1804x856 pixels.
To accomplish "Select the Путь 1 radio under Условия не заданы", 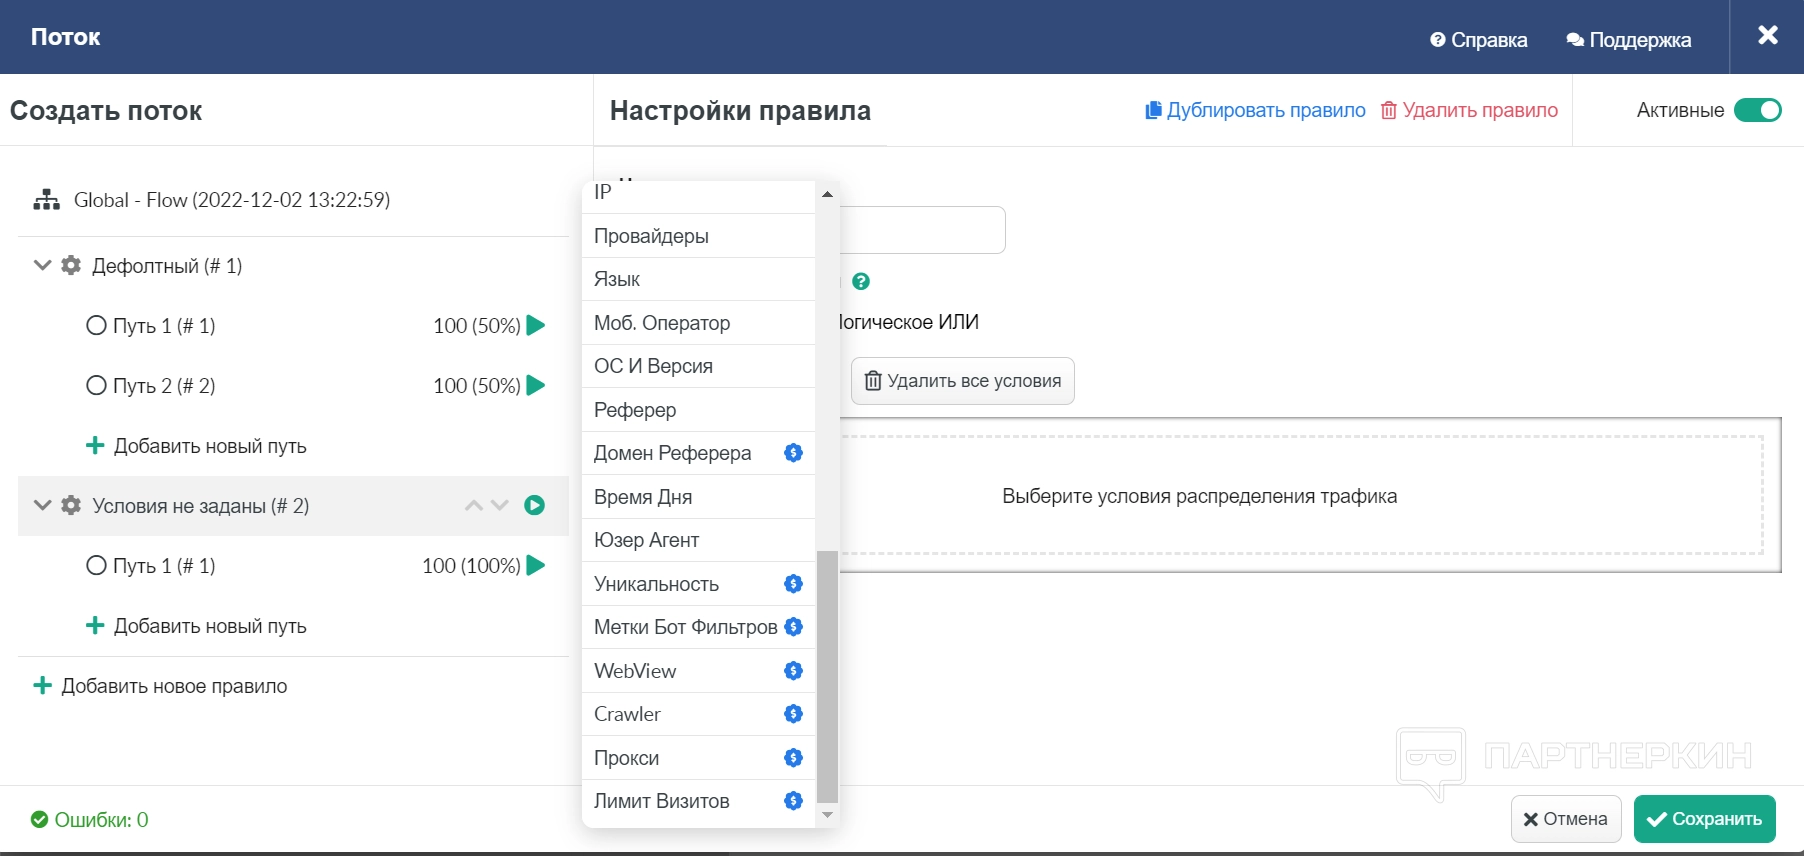I will tap(96, 566).
